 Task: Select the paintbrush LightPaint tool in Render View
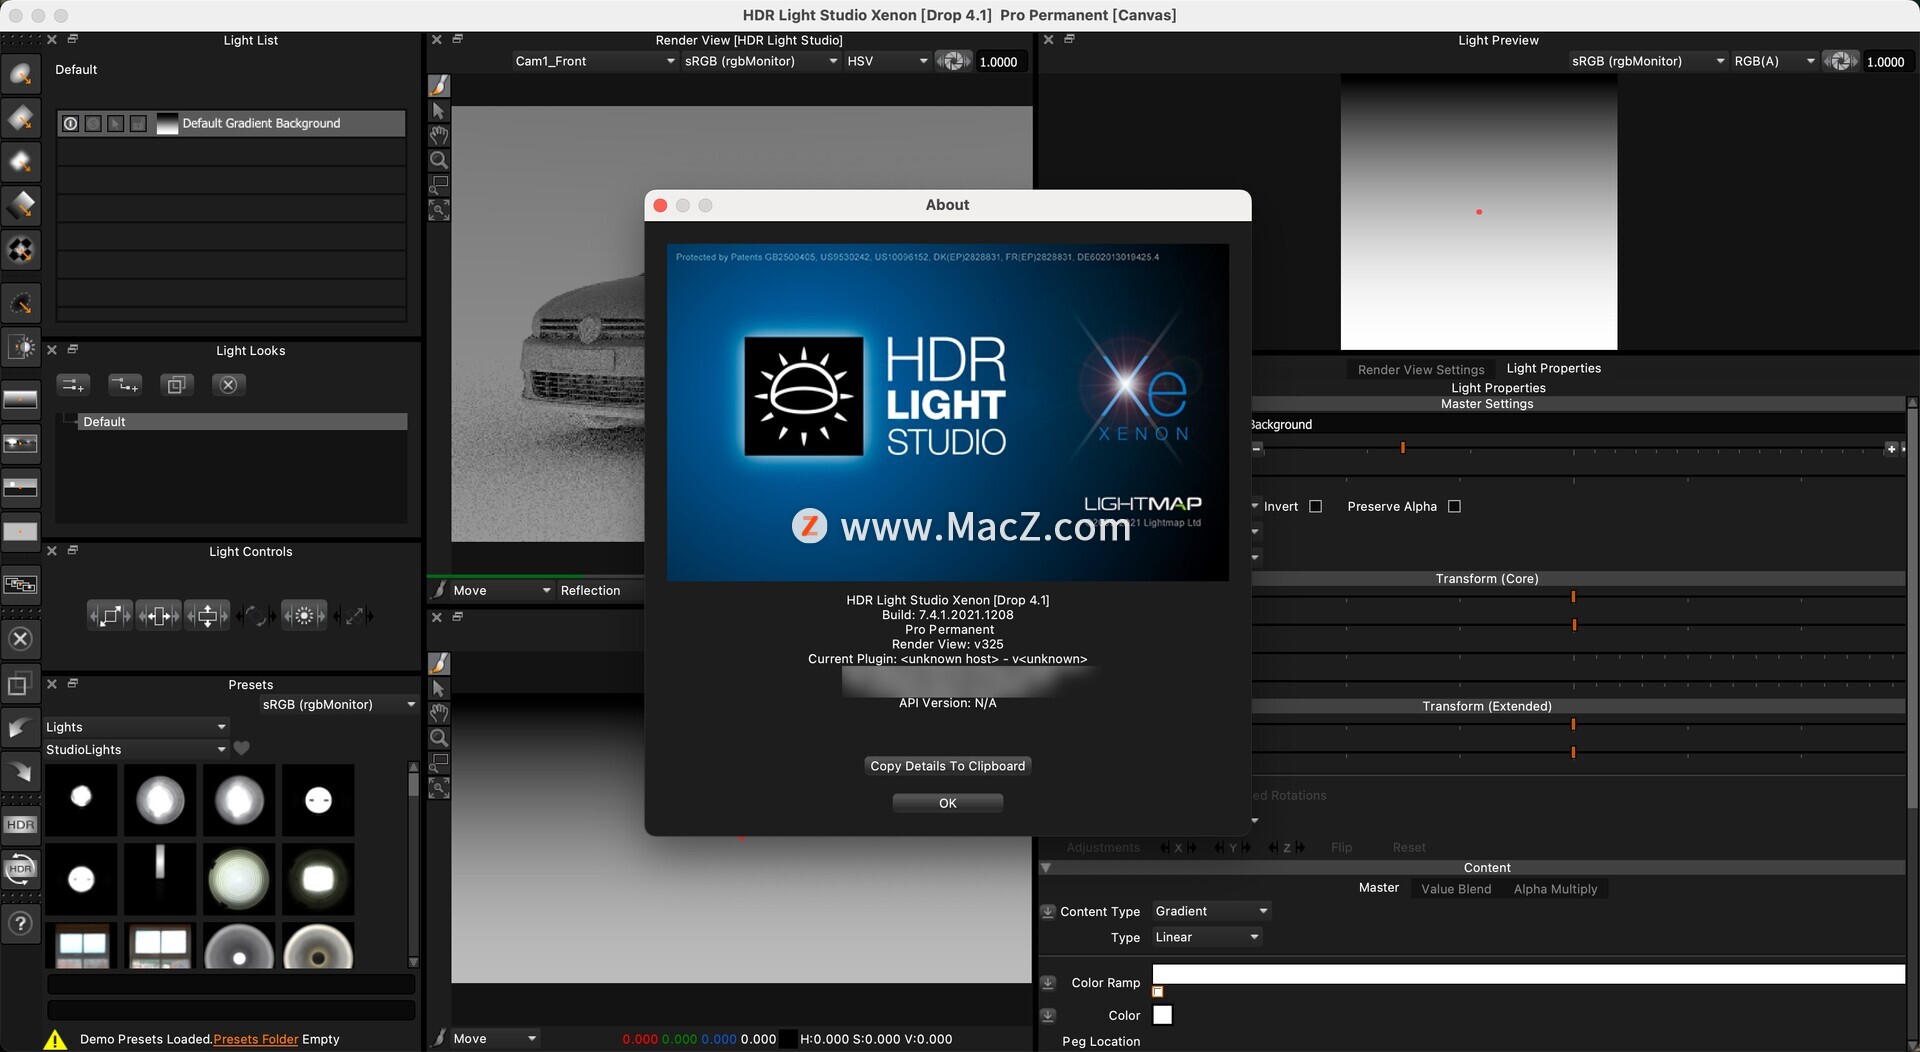439,86
